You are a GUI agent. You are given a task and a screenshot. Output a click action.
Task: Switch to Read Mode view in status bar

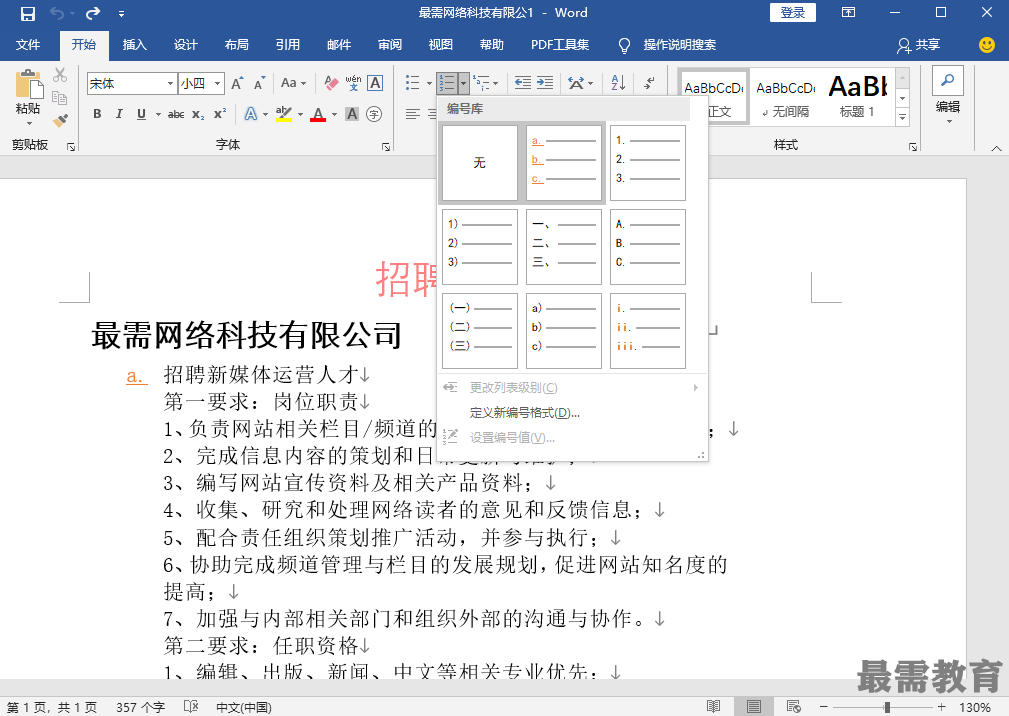tap(714, 706)
